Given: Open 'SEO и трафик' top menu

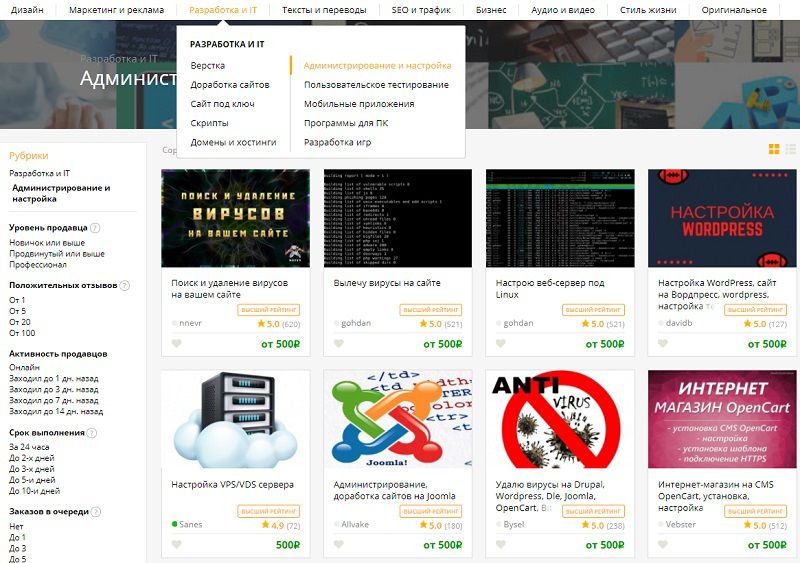Looking at the screenshot, I should (421, 10).
